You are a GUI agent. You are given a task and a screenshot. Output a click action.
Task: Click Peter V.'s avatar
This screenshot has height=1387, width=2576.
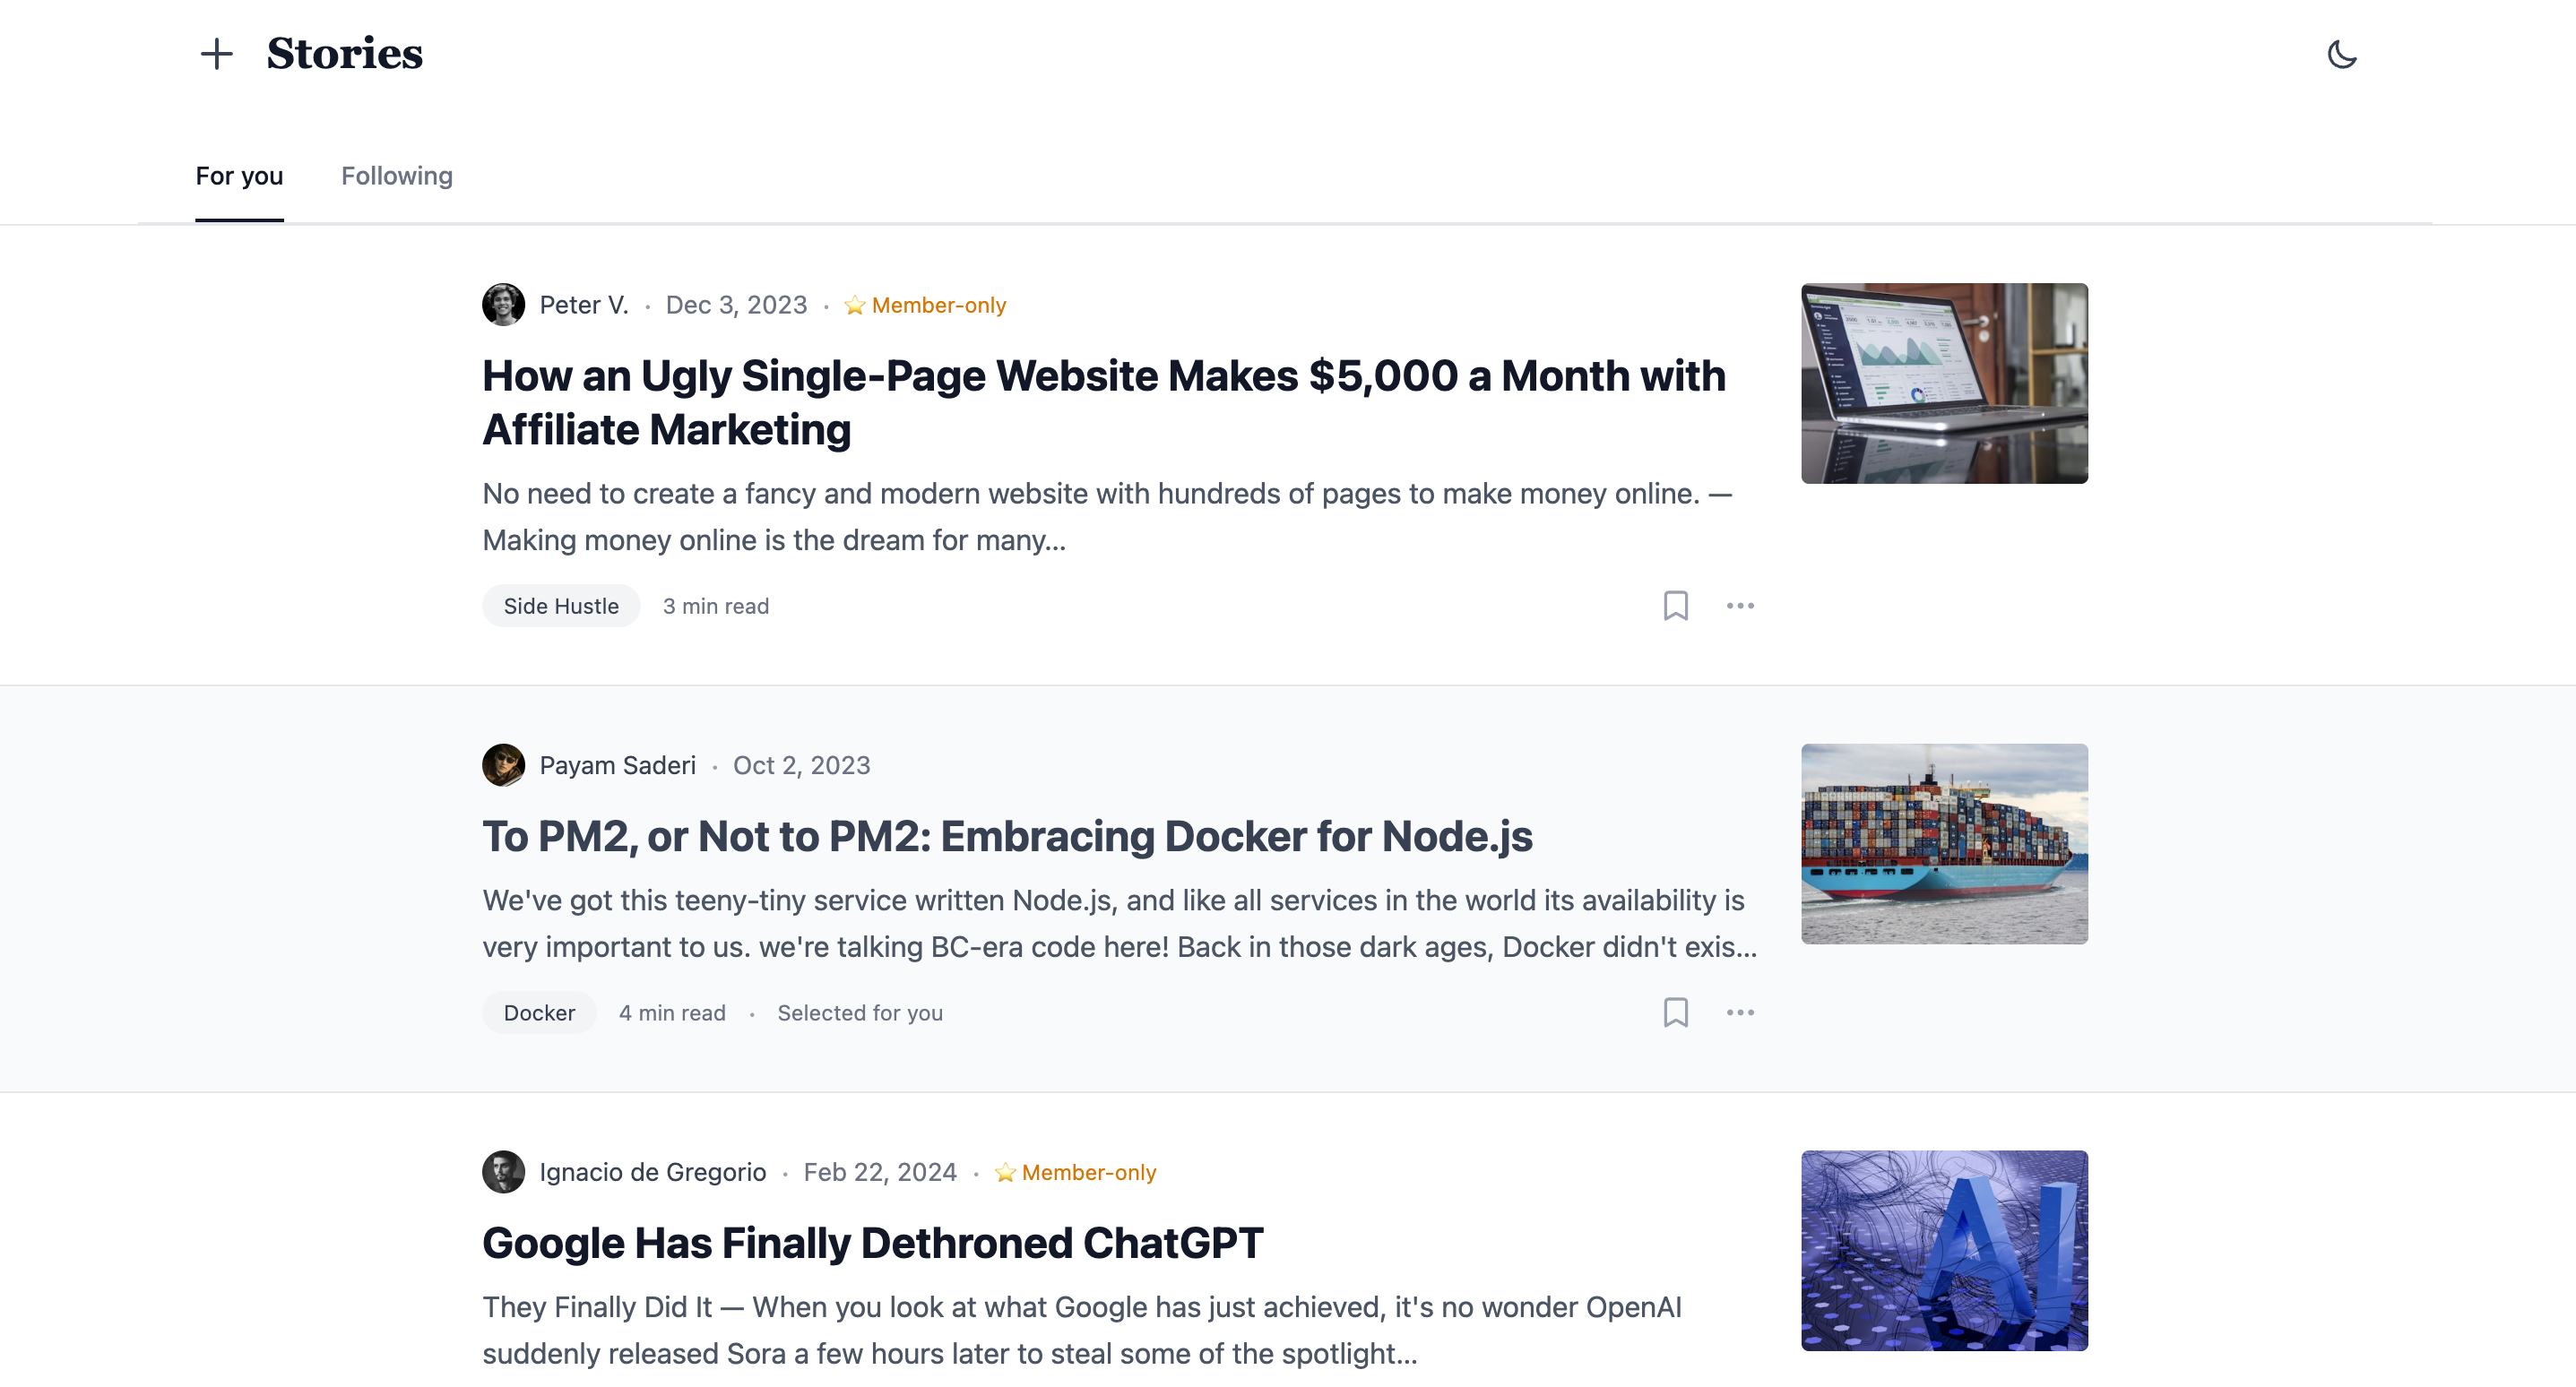coord(503,305)
